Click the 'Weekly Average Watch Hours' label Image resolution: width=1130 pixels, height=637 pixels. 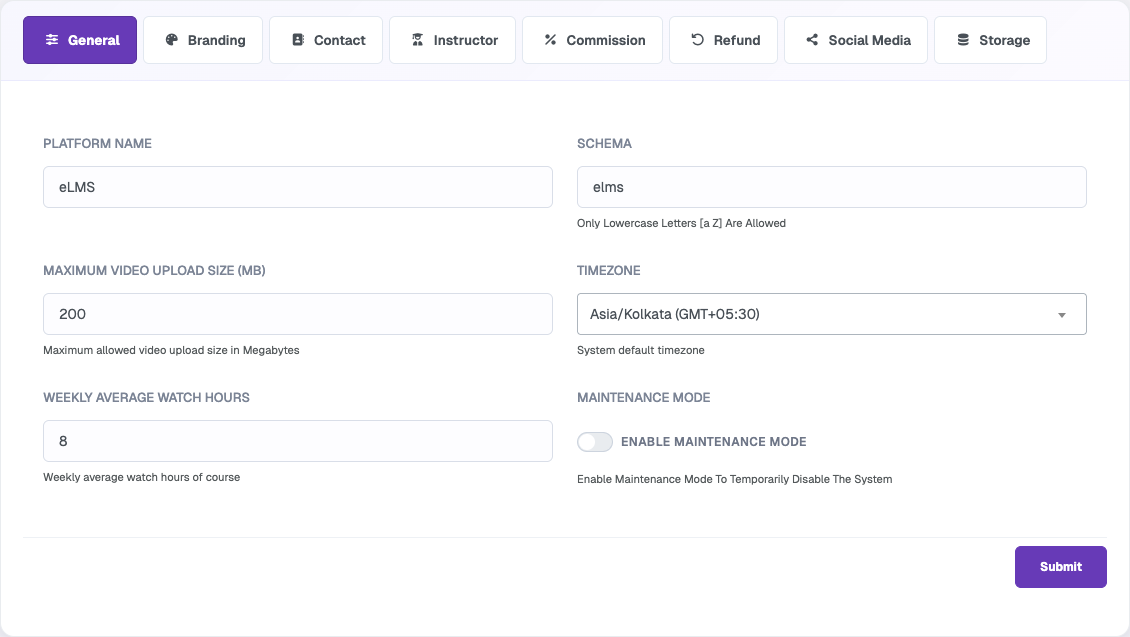[146, 397]
